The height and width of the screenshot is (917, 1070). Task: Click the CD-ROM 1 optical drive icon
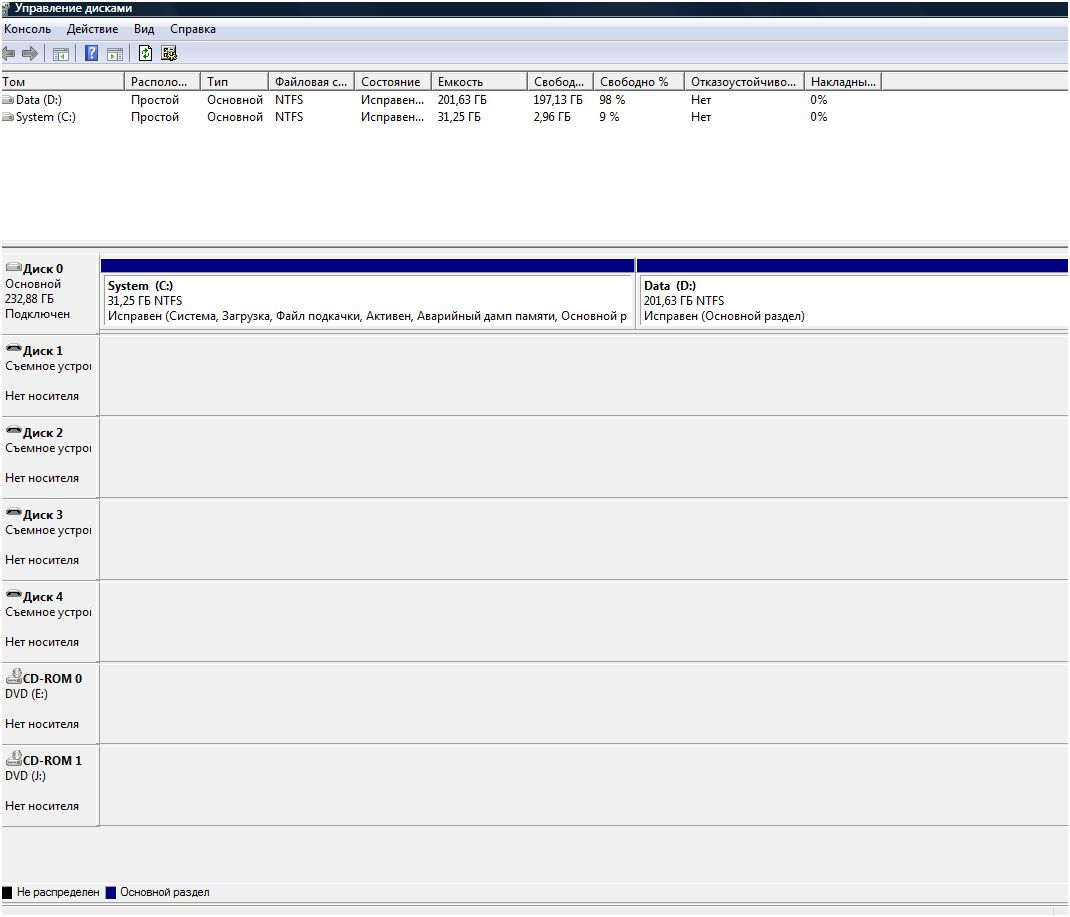pos(14,758)
